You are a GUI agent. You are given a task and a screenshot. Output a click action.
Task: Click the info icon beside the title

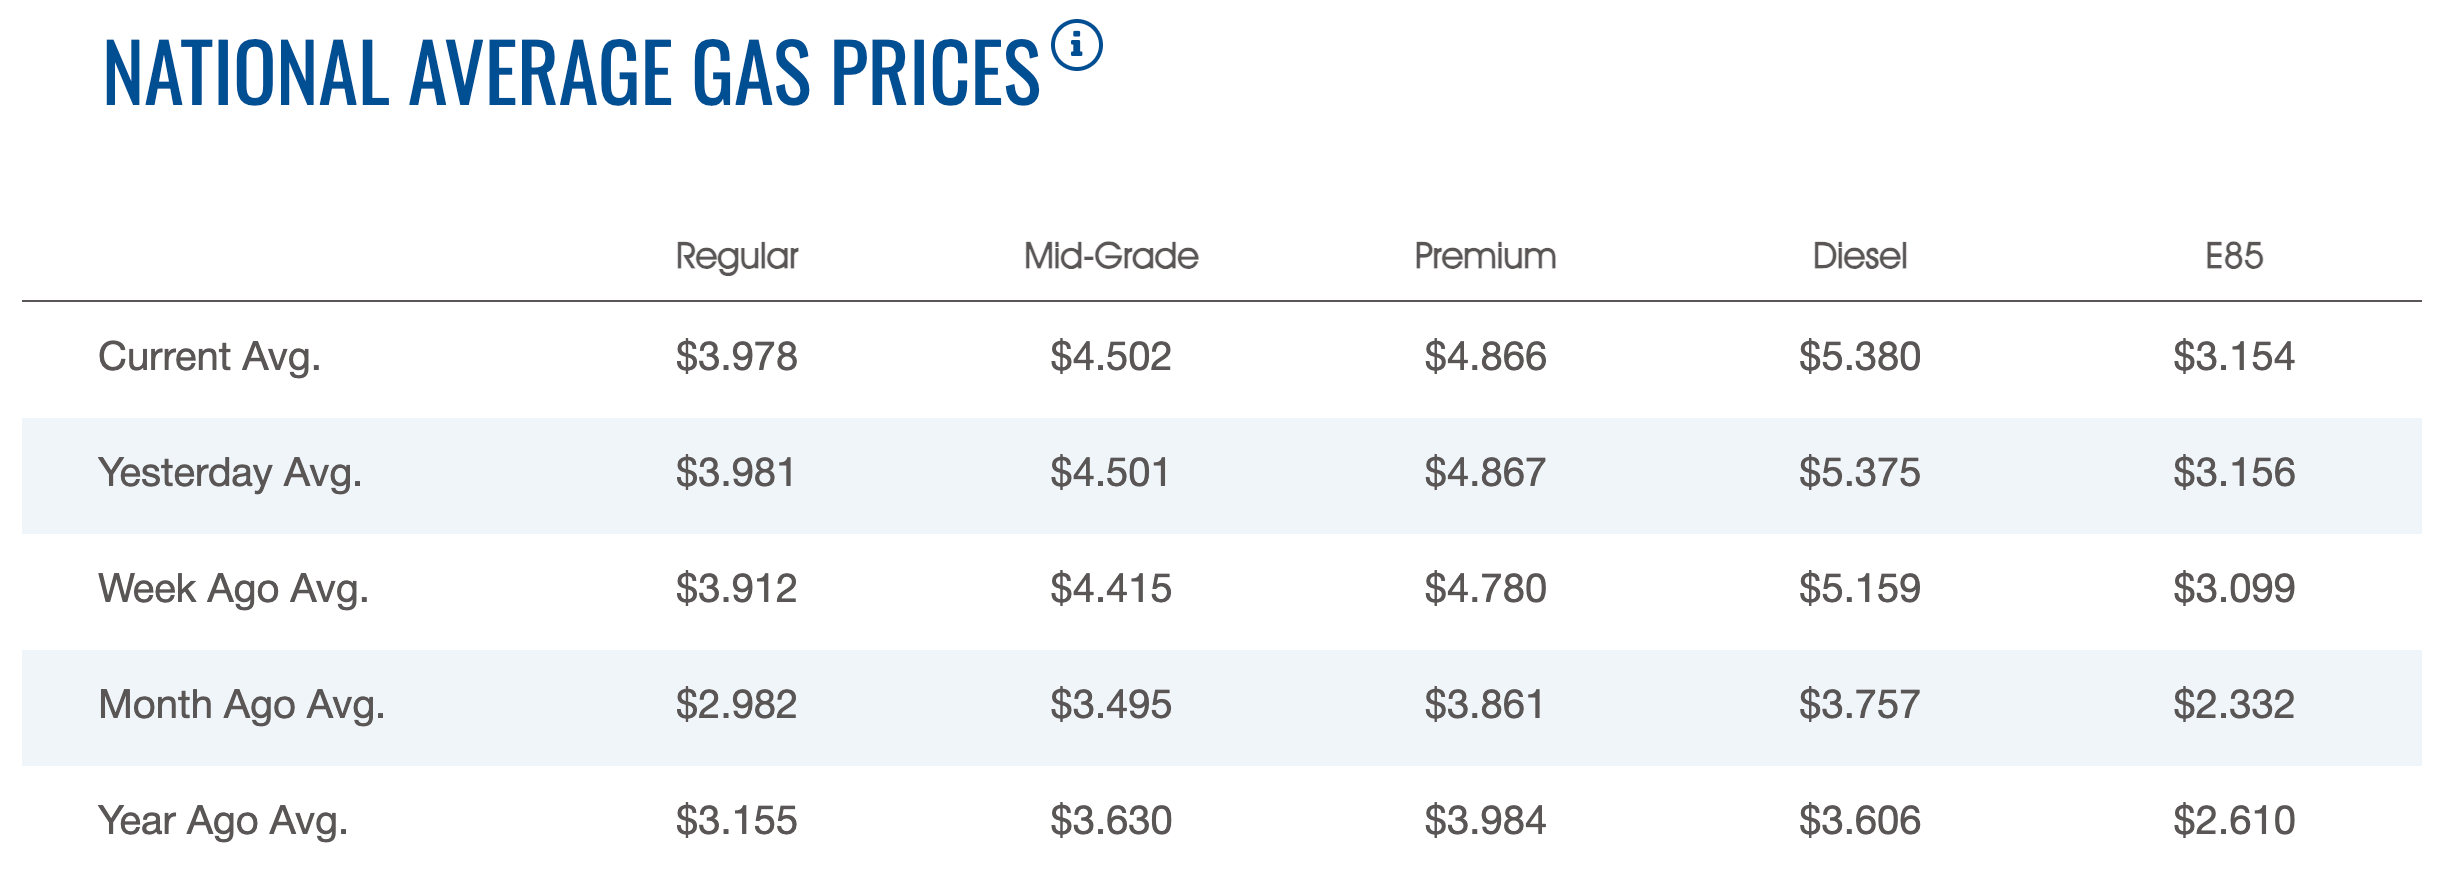(1076, 46)
